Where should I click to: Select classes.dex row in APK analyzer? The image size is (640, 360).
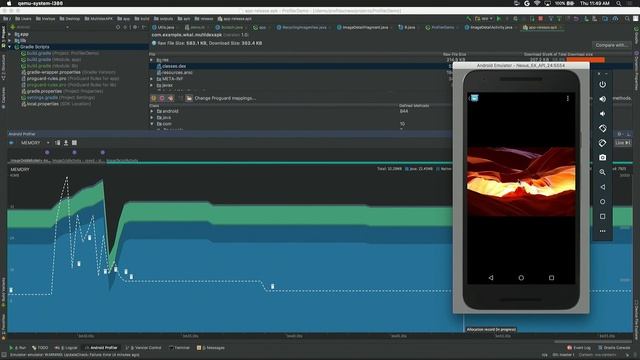point(300,66)
